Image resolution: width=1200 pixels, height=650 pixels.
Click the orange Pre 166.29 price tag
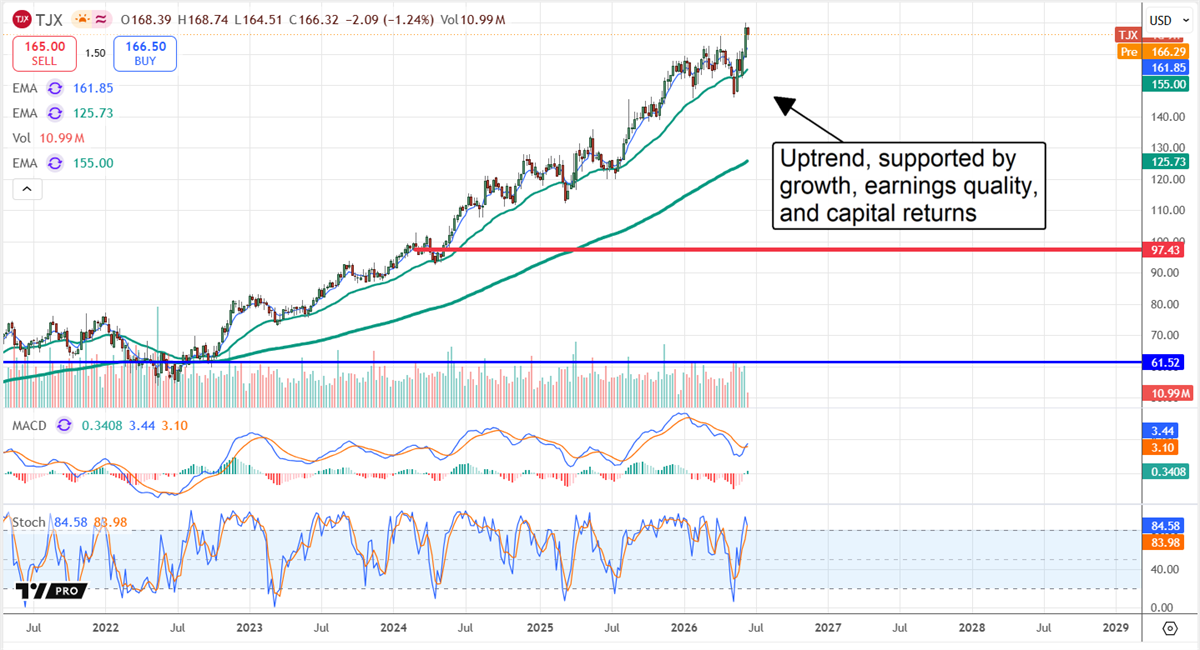pos(1155,51)
